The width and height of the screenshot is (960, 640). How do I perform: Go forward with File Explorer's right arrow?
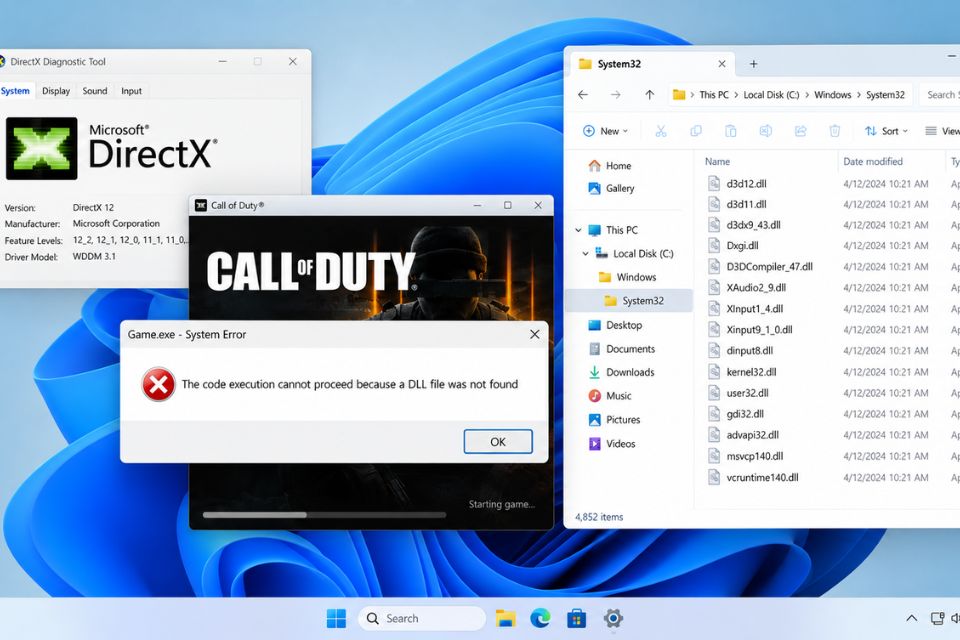615,95
